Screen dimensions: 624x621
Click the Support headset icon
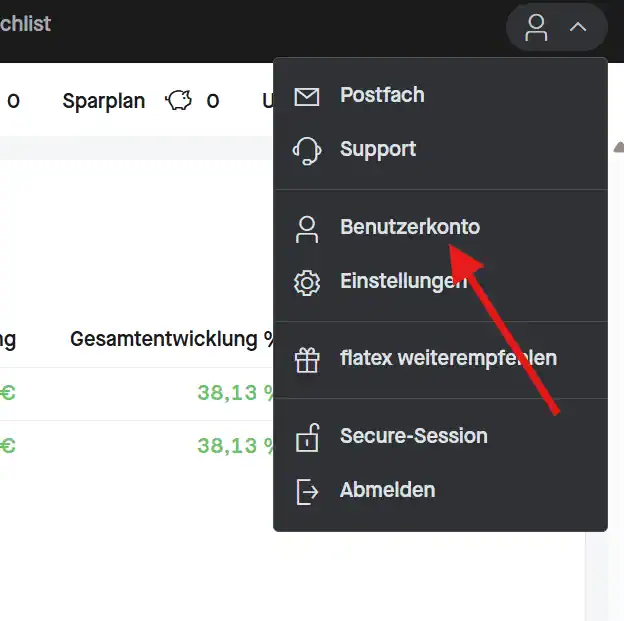307,150
